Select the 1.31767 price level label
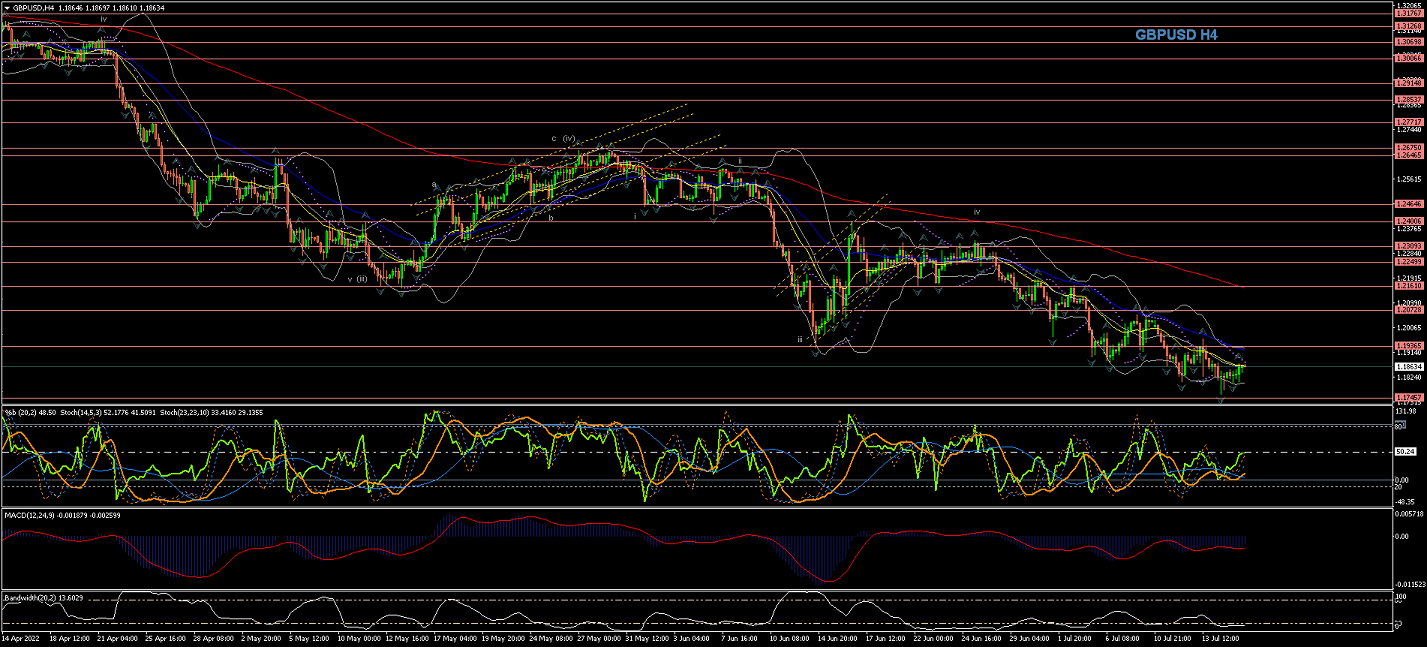The image size is (1427, 647). coord(1408,13)
